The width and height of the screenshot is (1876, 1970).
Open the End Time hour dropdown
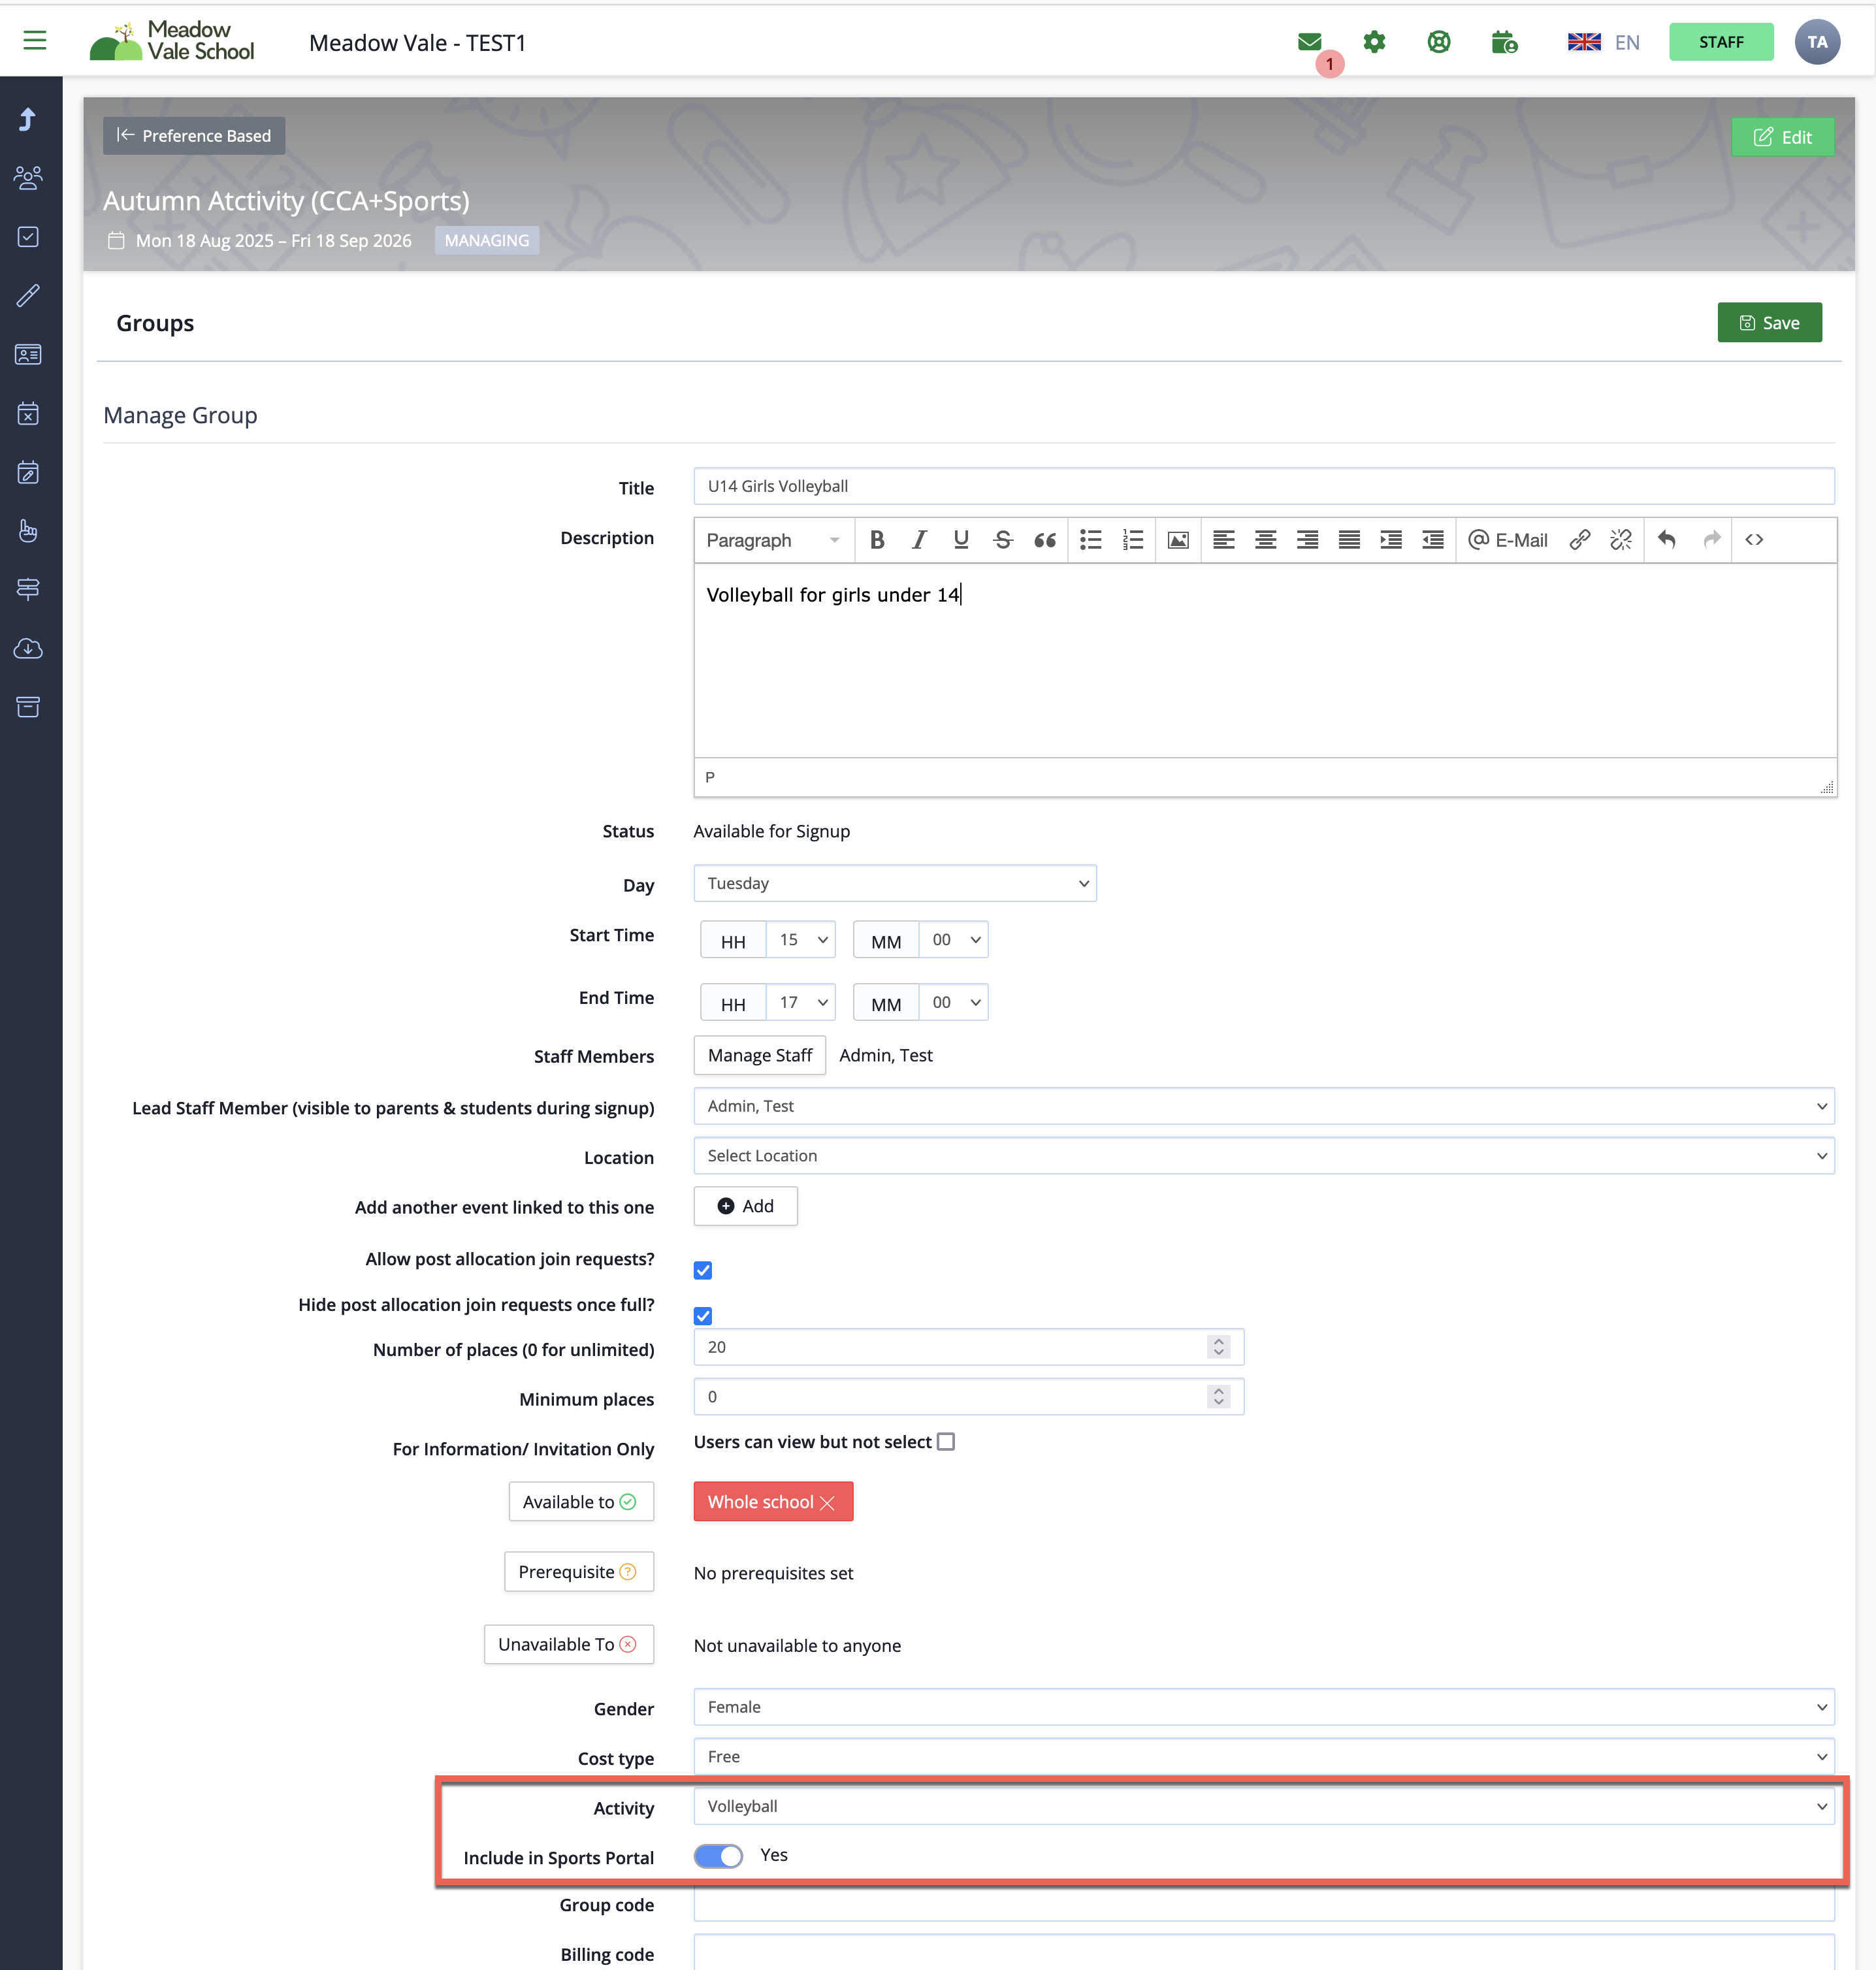point(801,1002)
